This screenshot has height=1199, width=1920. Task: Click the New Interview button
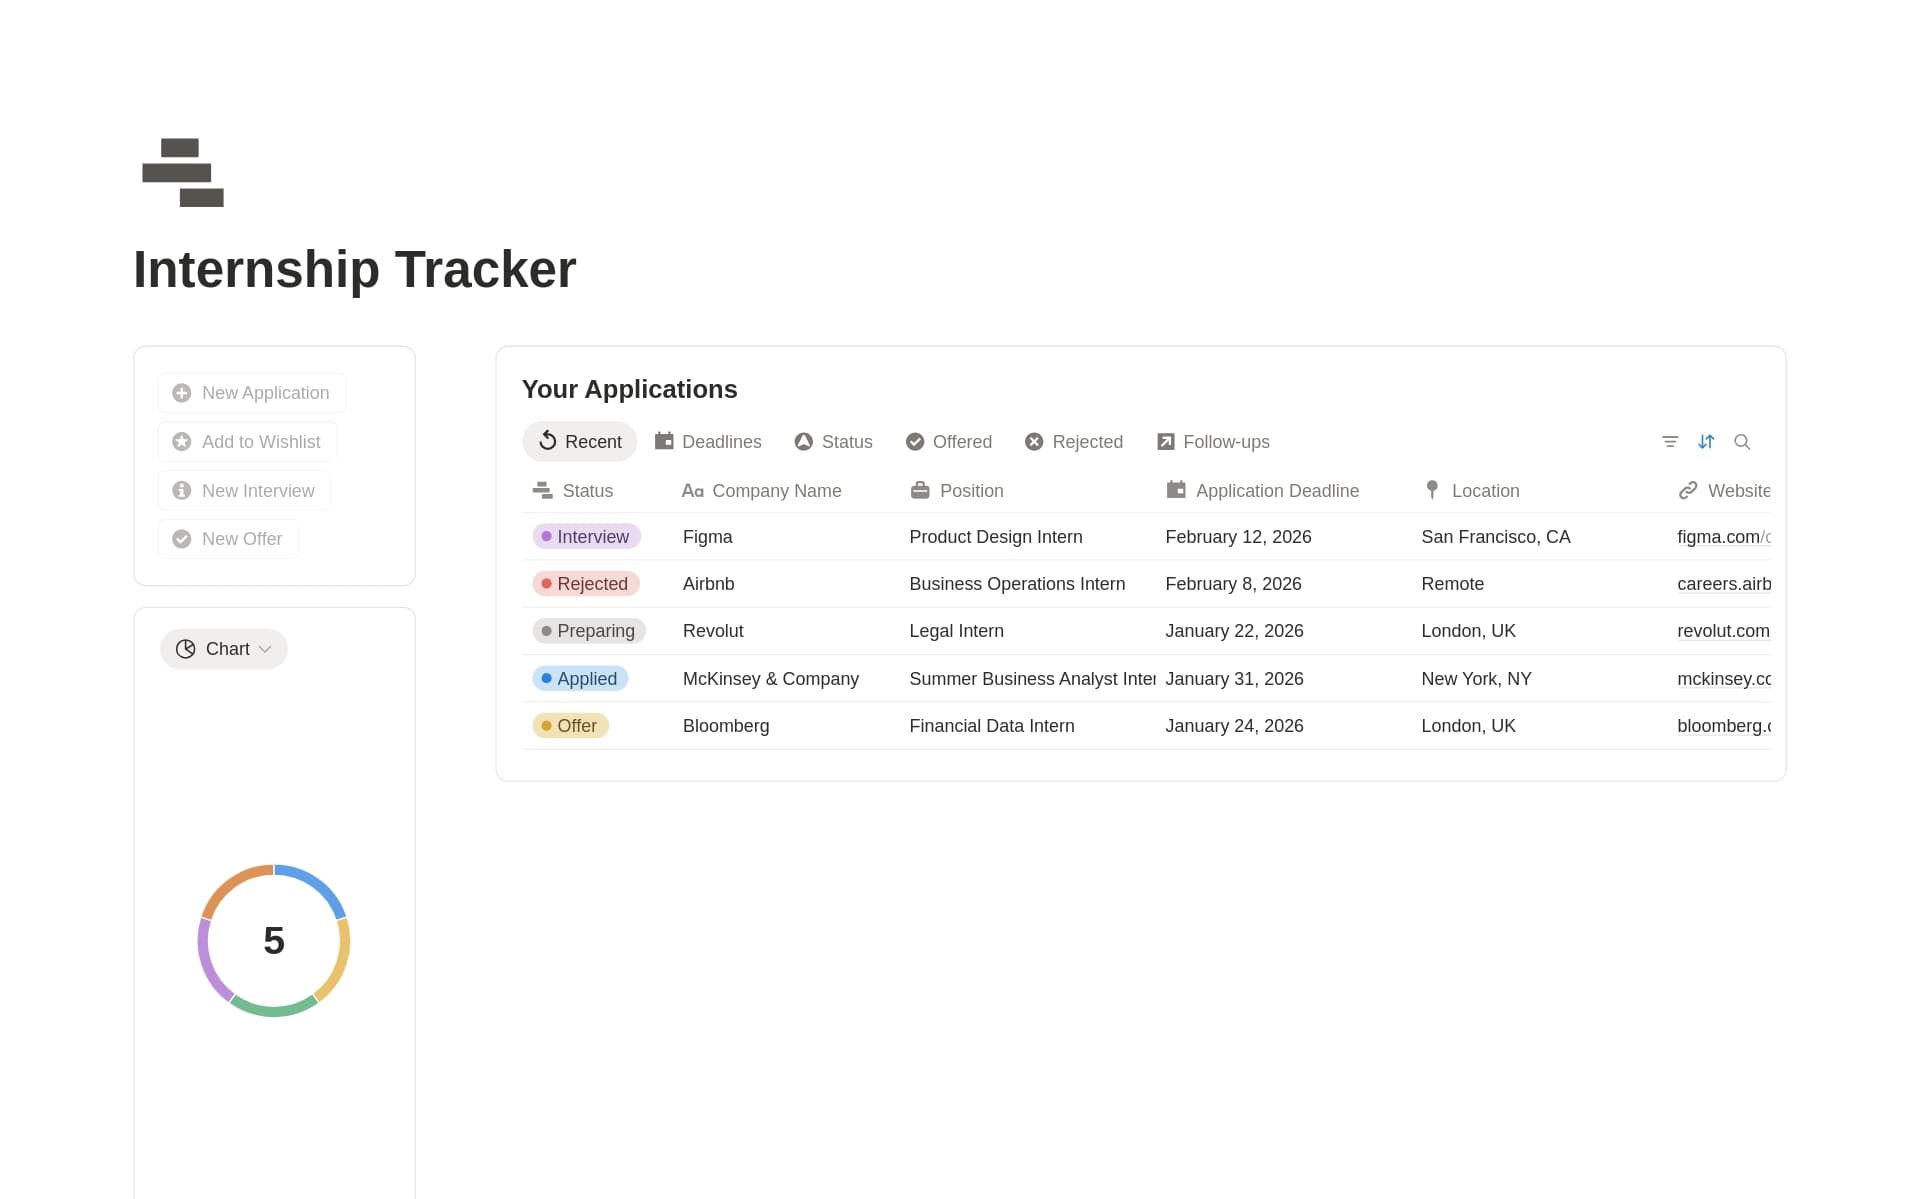click(244, 491)
